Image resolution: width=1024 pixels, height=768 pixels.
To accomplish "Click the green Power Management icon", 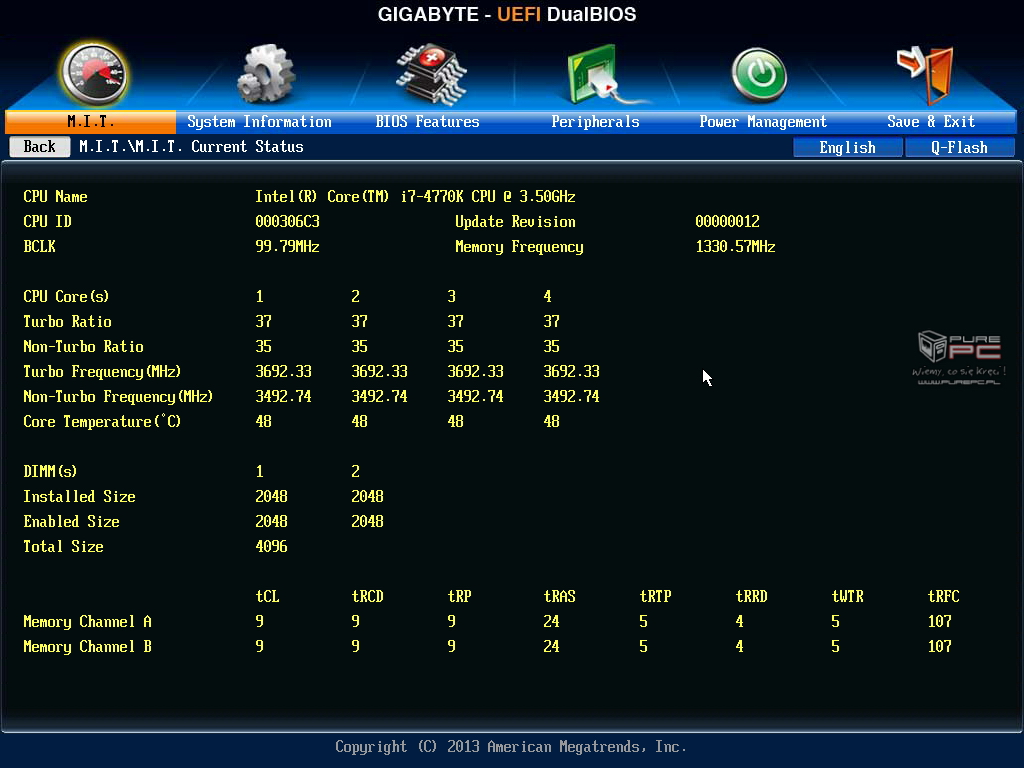I will point(759,75).
